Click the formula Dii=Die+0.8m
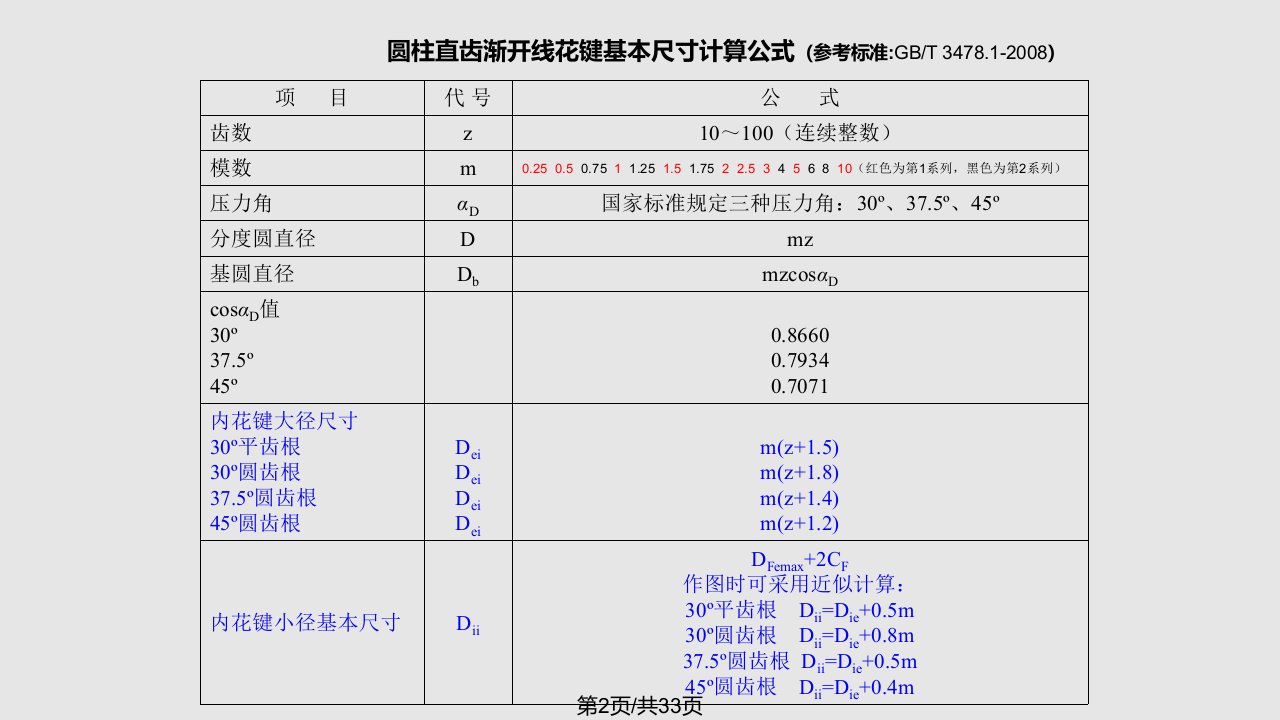The image size is (1280, 720). coord(857,636)
